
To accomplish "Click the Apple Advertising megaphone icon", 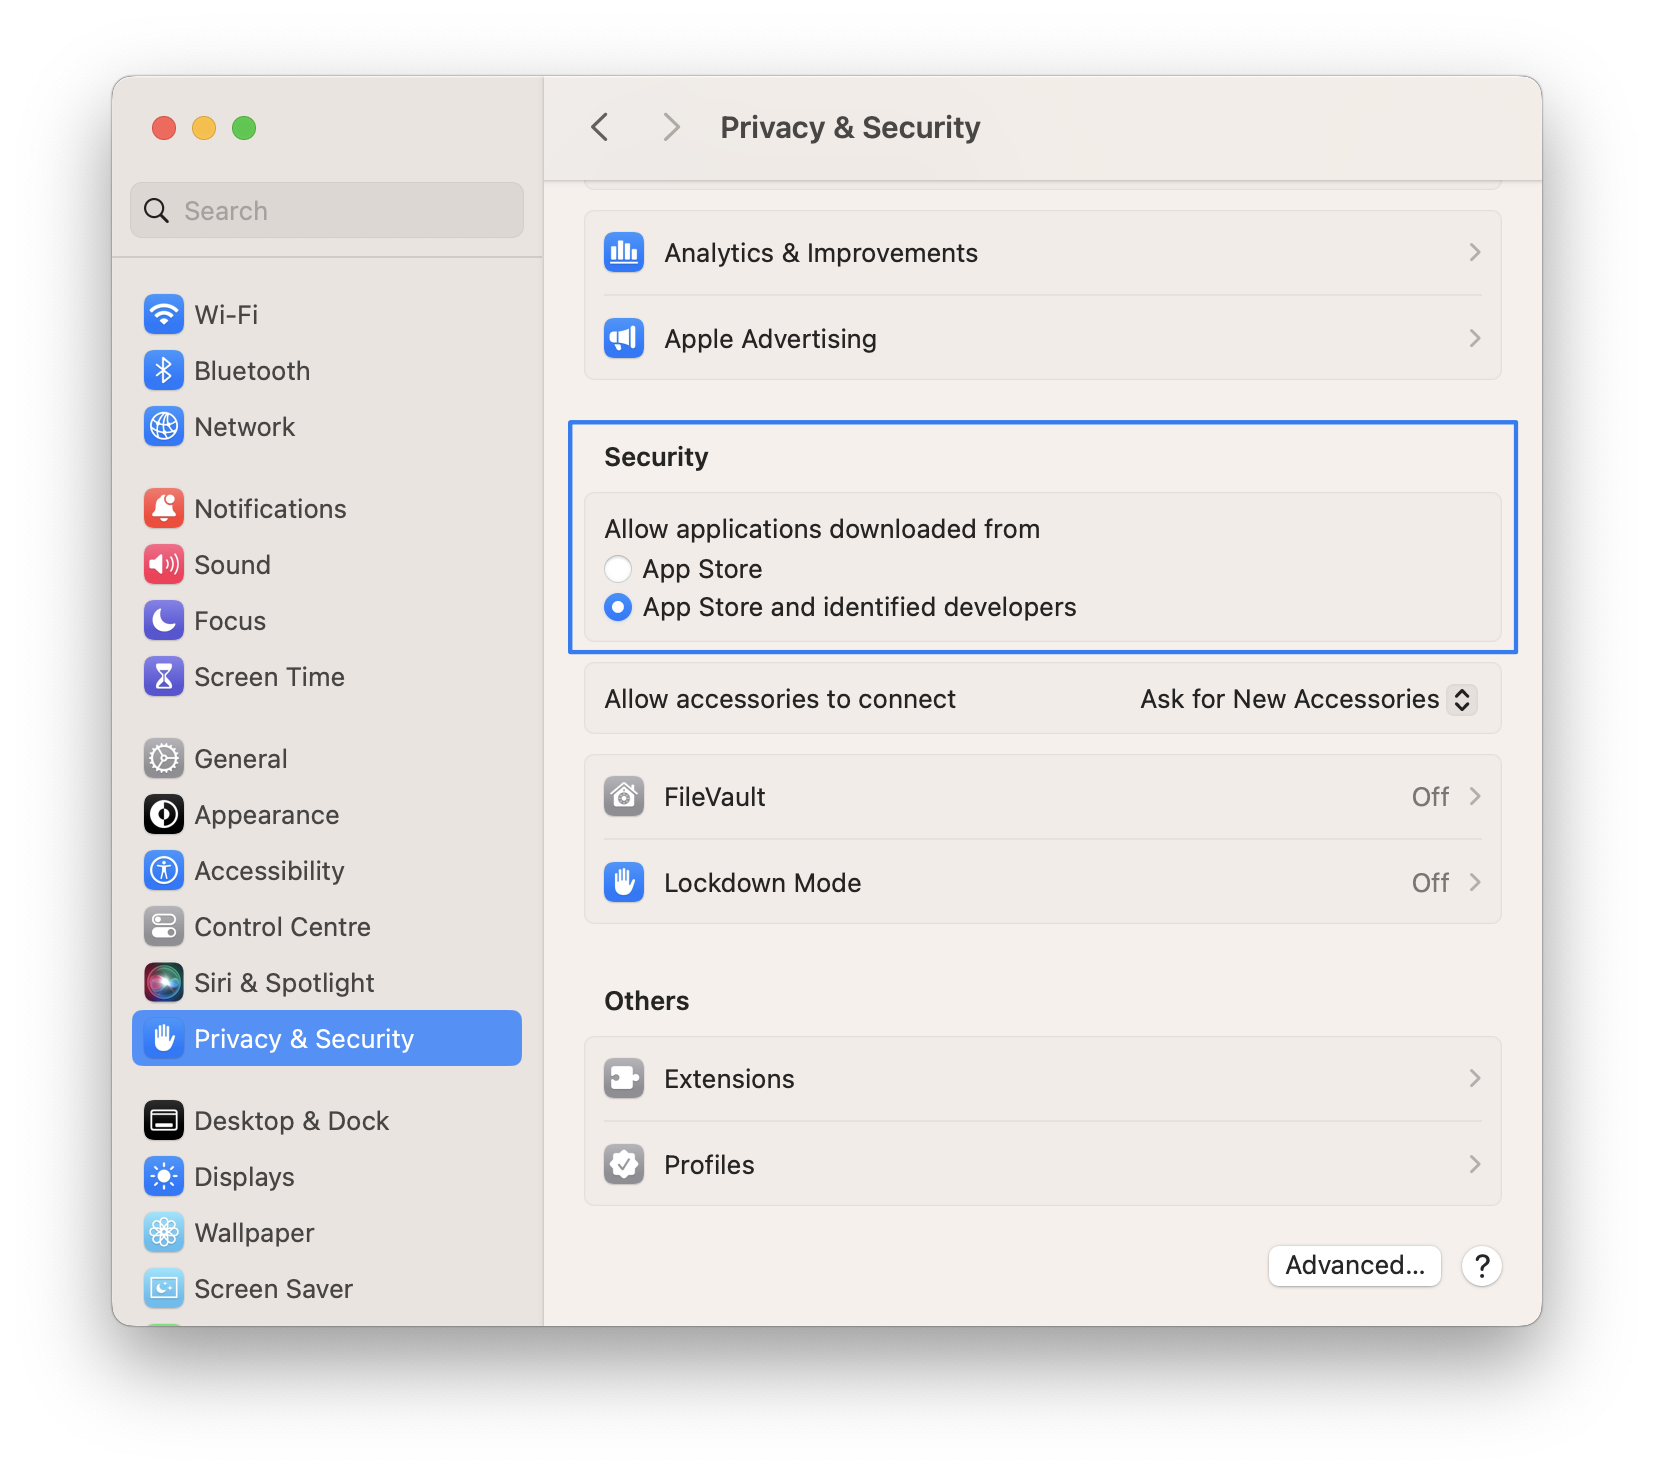I will pos(624,338).
